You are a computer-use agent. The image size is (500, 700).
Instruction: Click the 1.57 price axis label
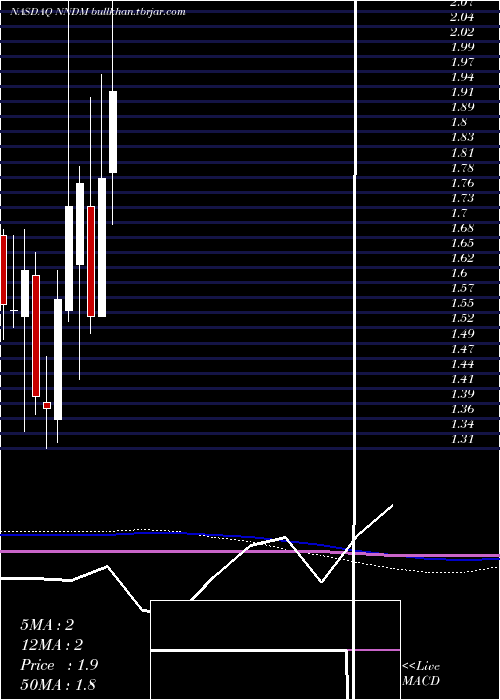462,288
